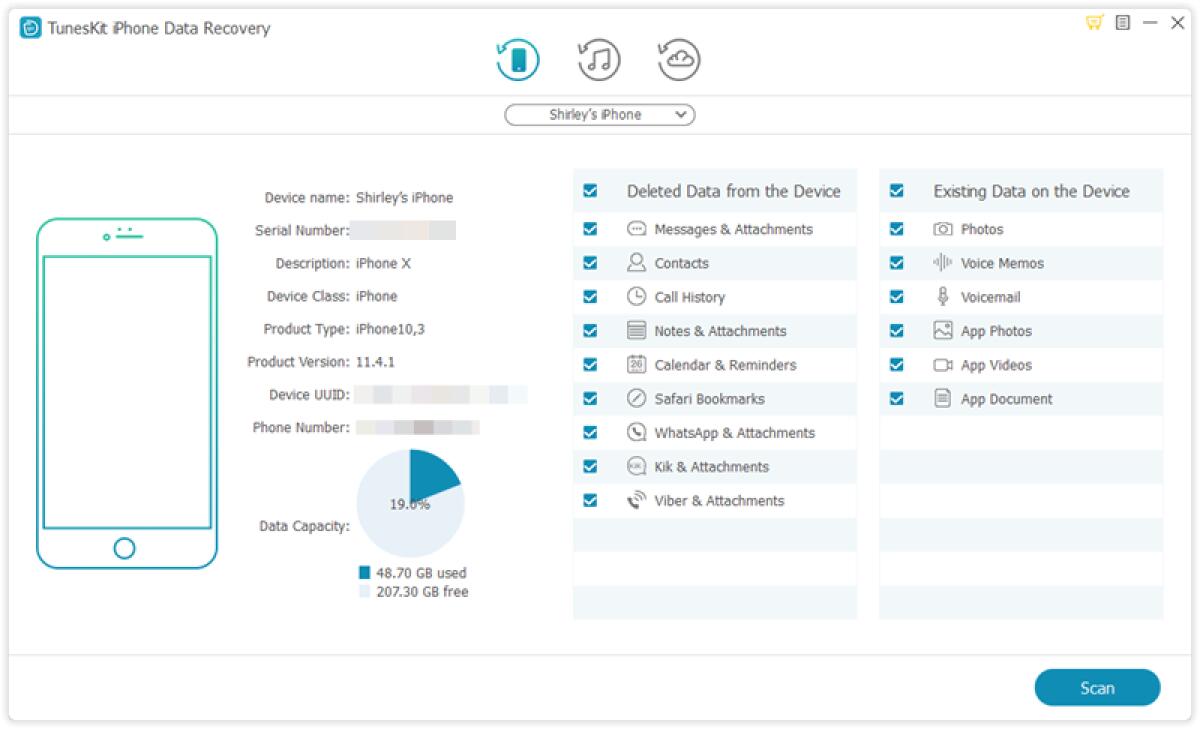Switch to Recover from iCloud backup icon
The height and width of the screenshot is (729, 1200).
[680, 60]
